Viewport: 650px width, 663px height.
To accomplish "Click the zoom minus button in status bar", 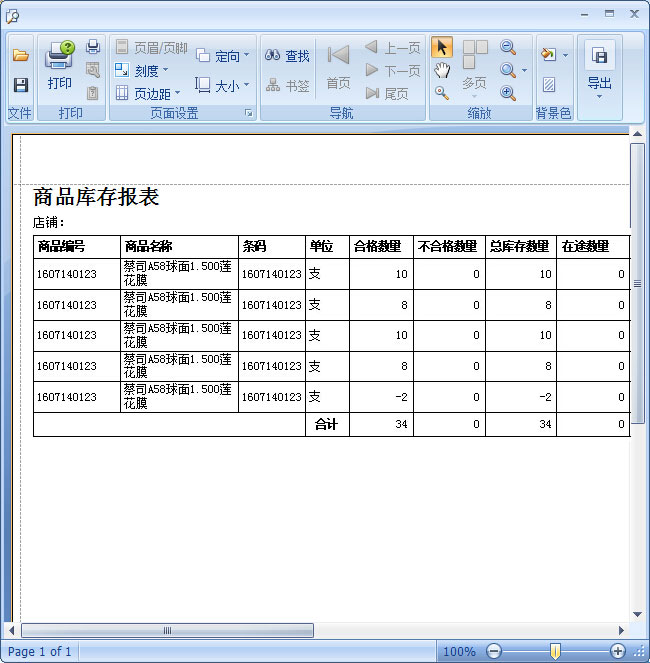I will coord(493,651).
